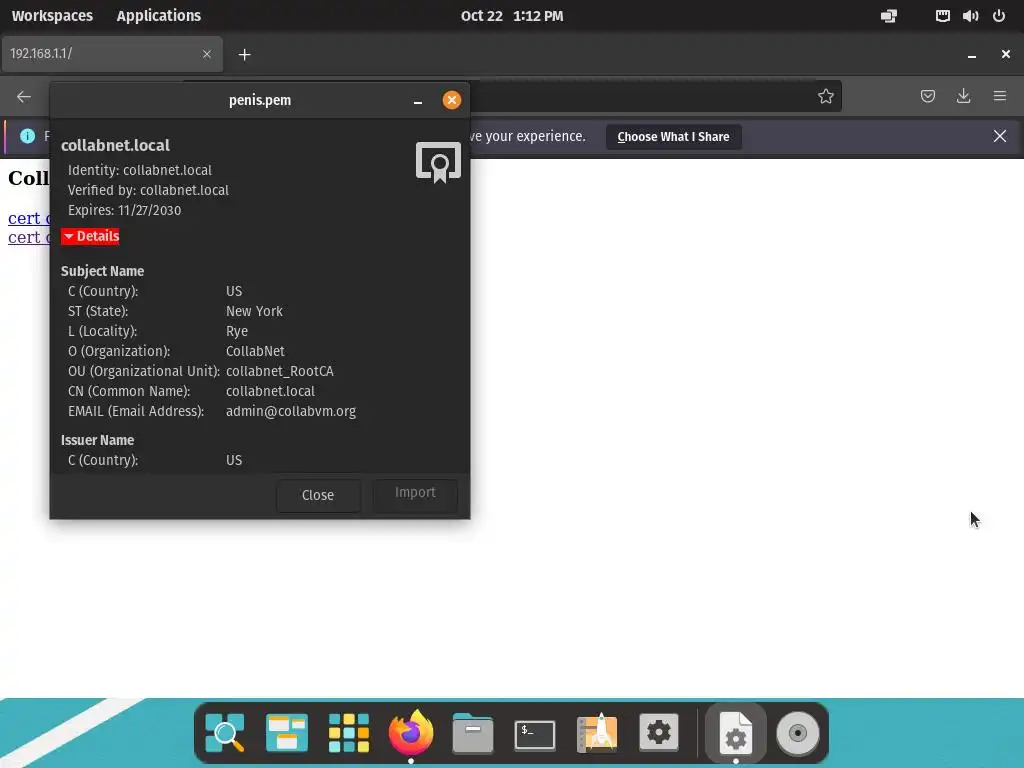Click the certificate viewer file icon in dock
This screenshot has width=1024, height=768.
click(735, 733)
